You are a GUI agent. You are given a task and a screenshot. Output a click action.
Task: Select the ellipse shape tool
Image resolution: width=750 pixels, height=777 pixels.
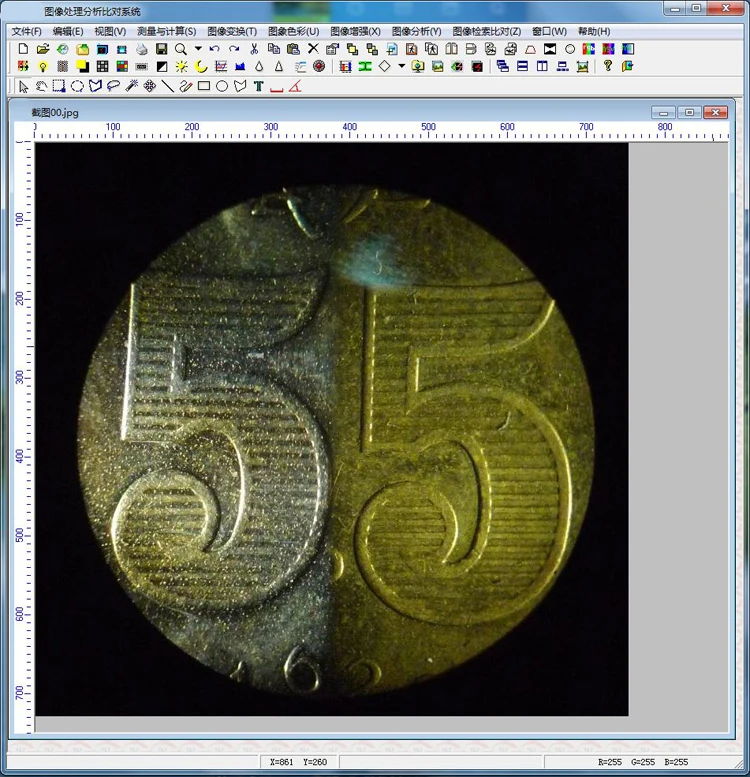pos(222,87)
